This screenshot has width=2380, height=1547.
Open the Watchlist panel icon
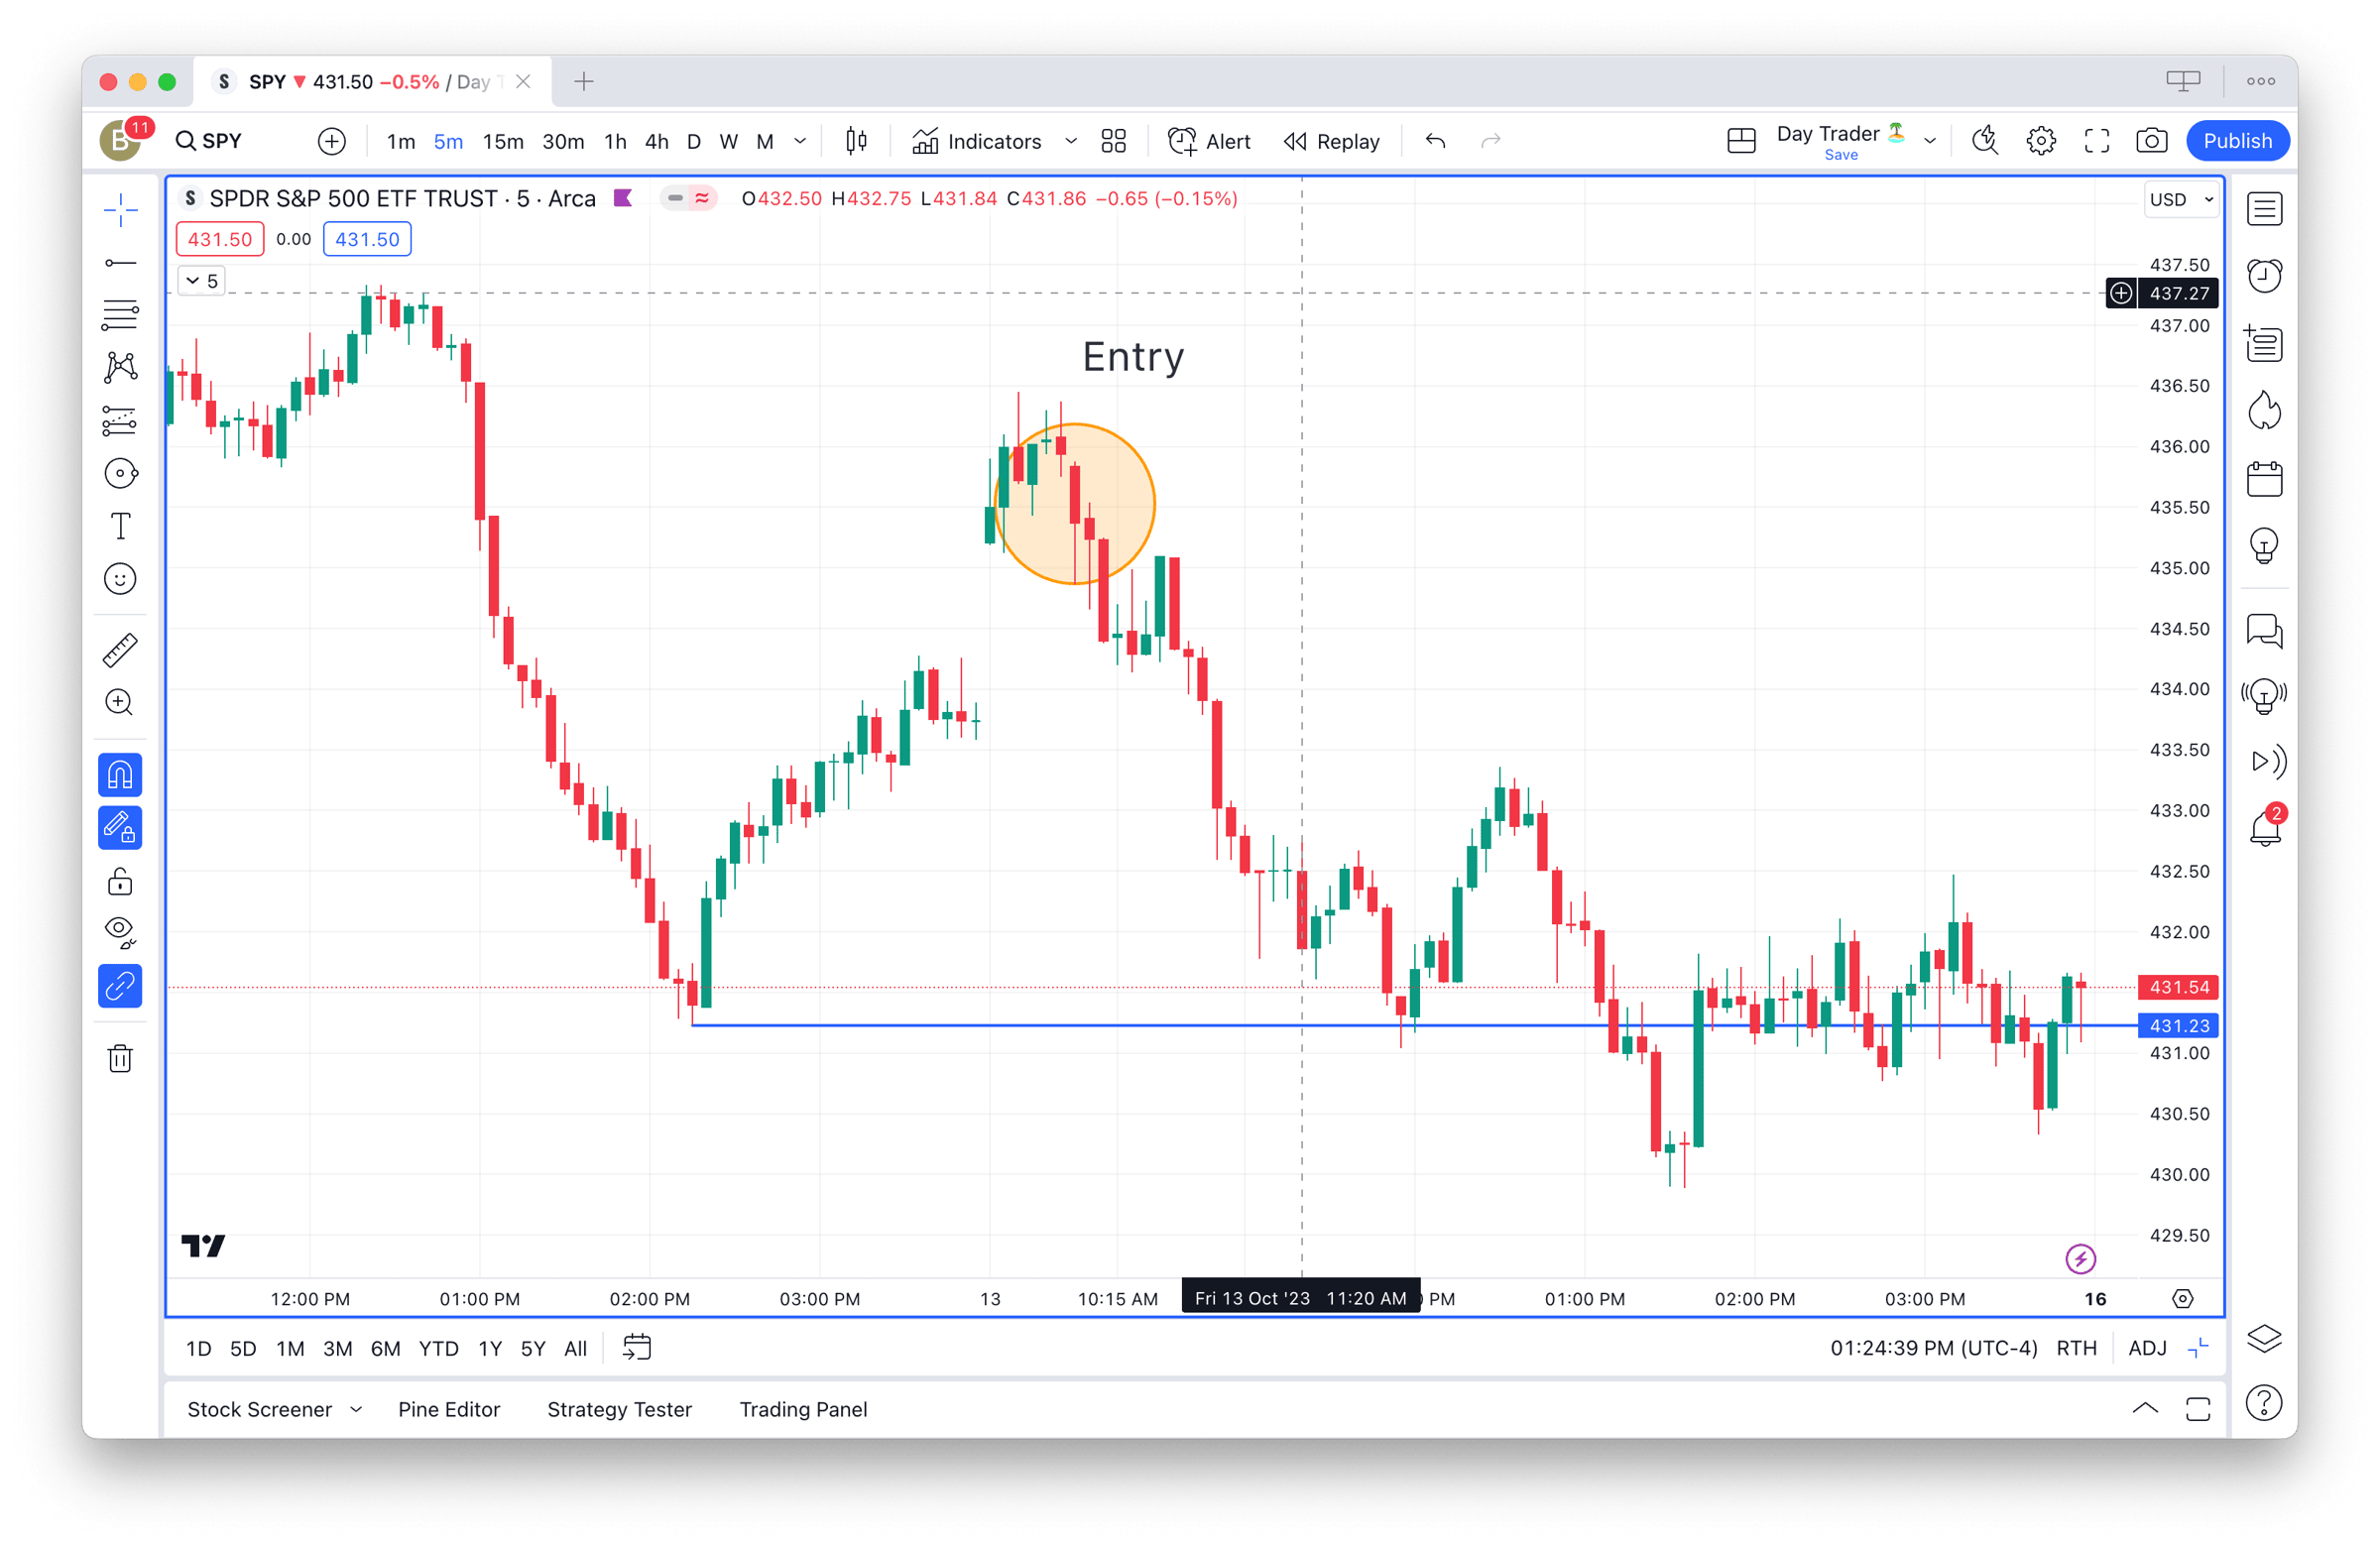tap(2264, 209)
